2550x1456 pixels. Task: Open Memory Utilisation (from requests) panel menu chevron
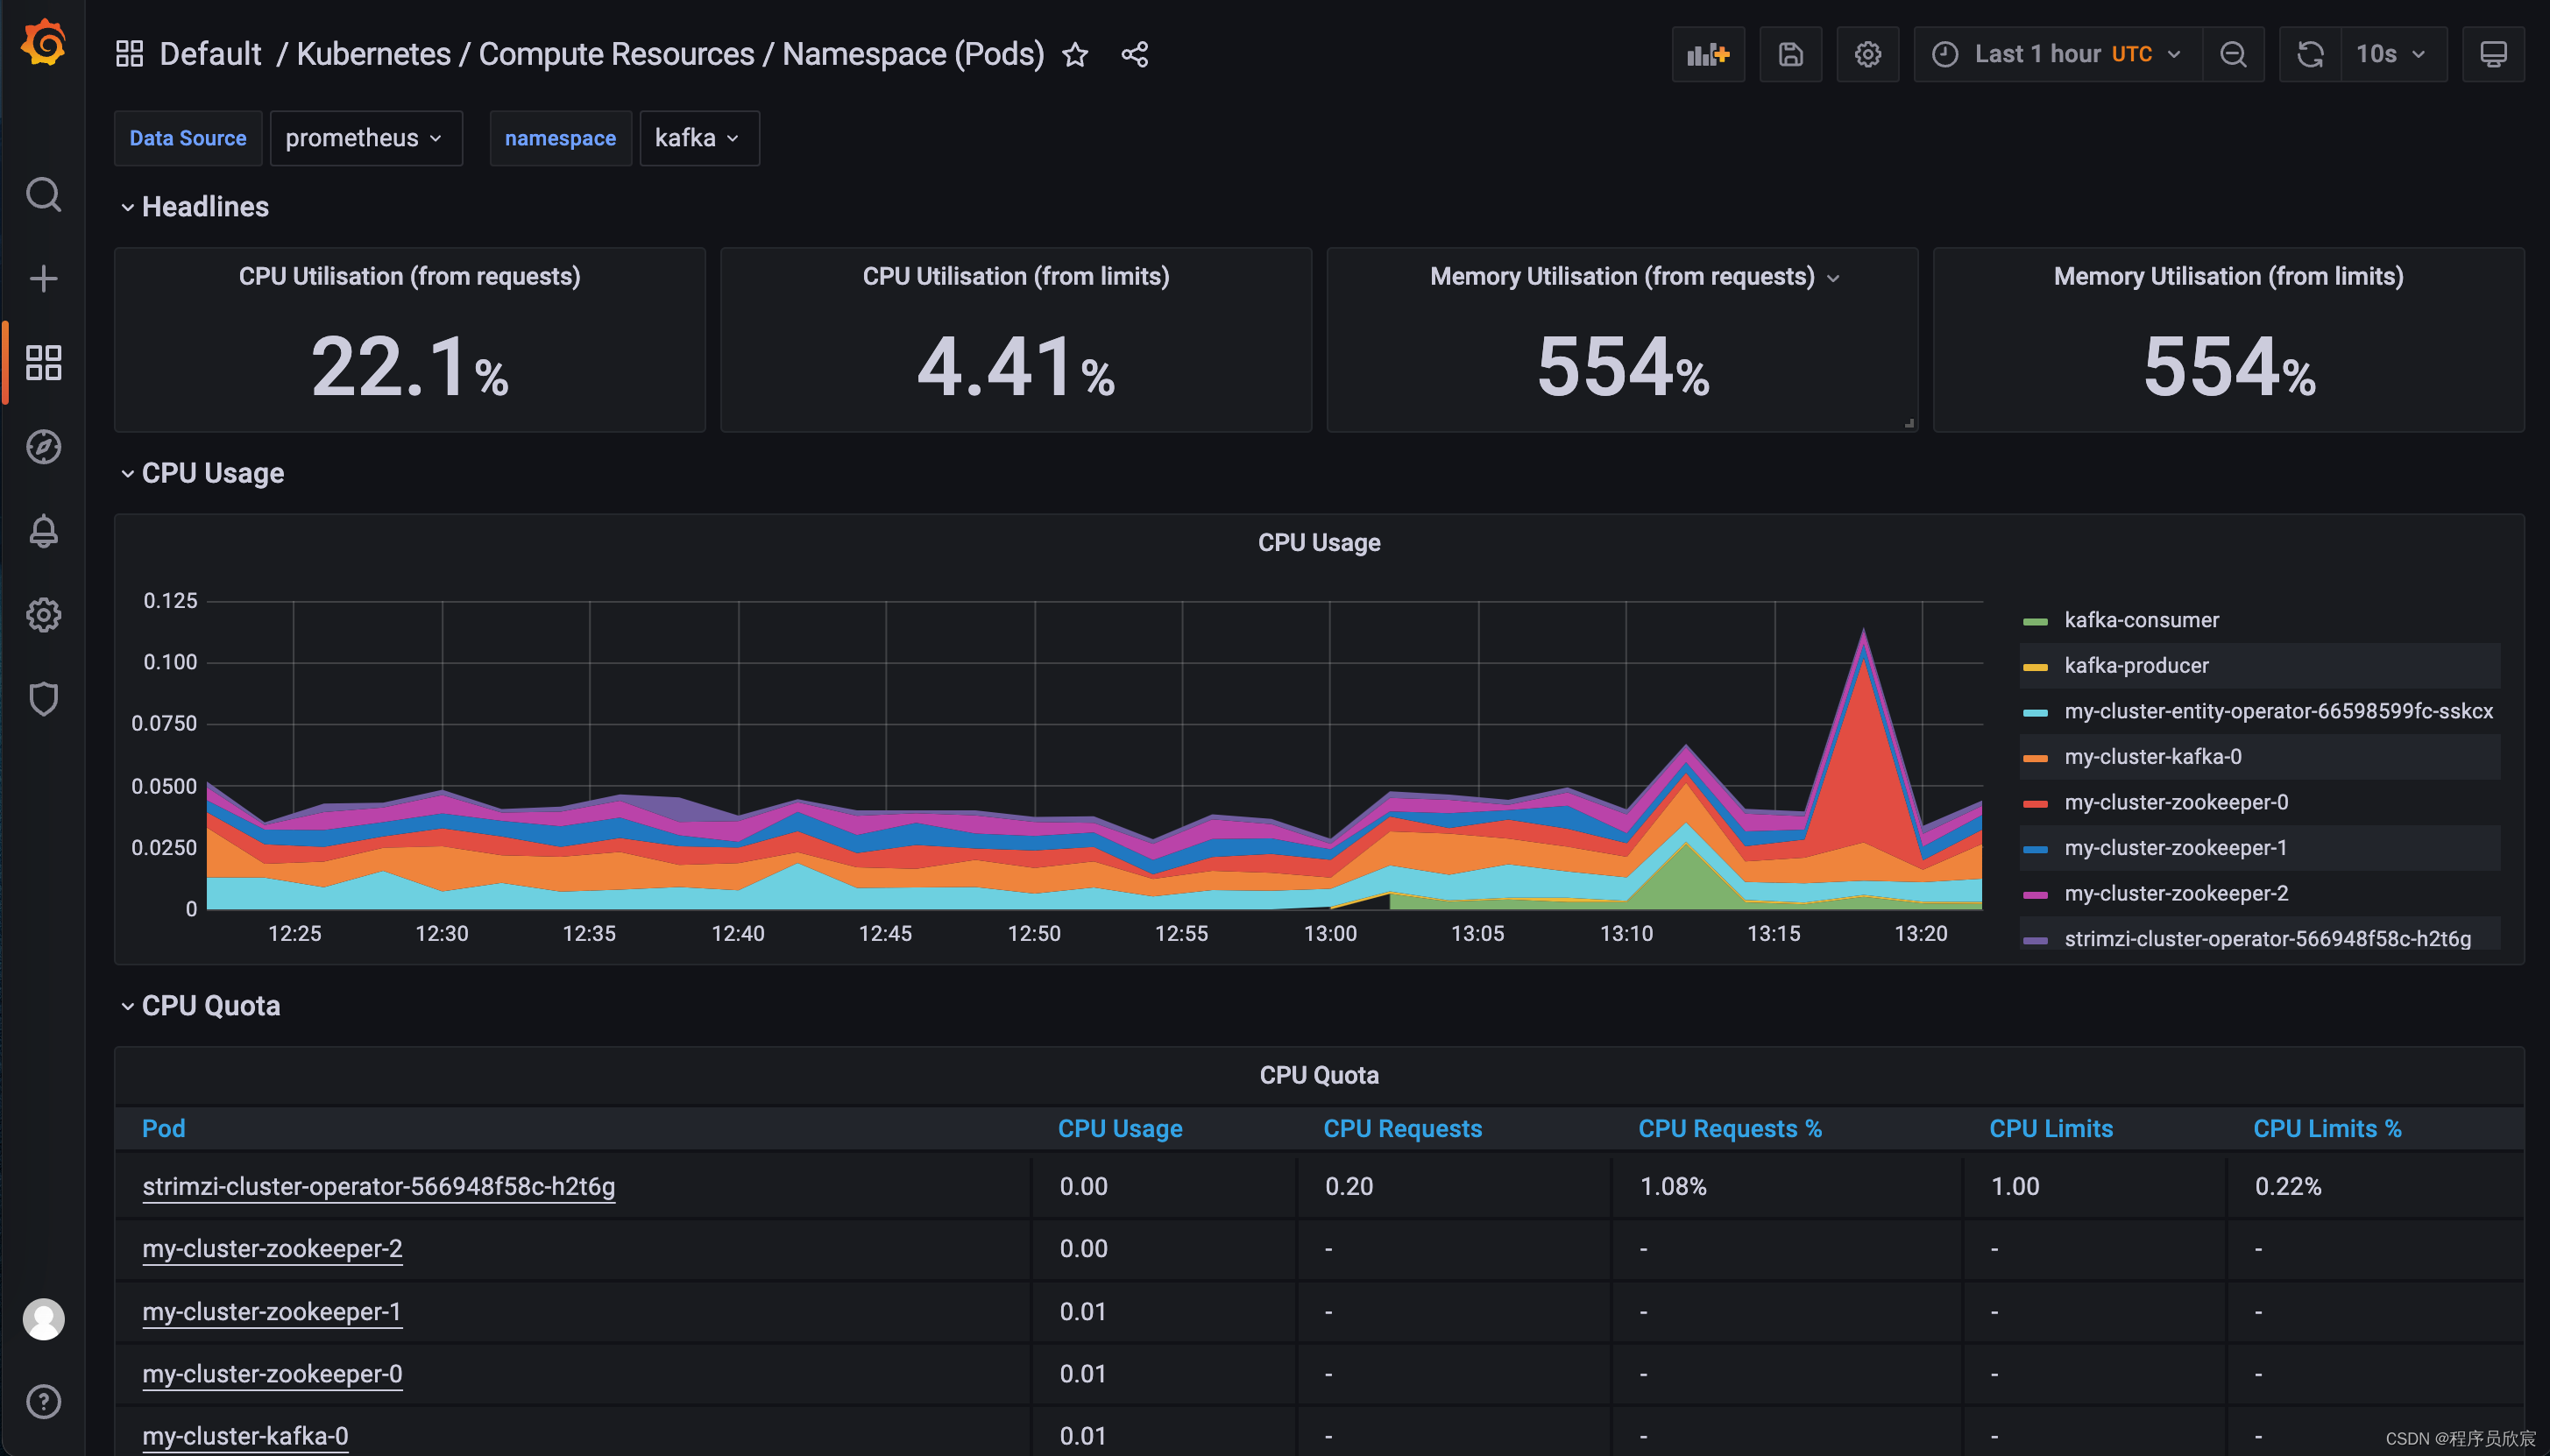pyautogui.click(x=1833, y=278)
